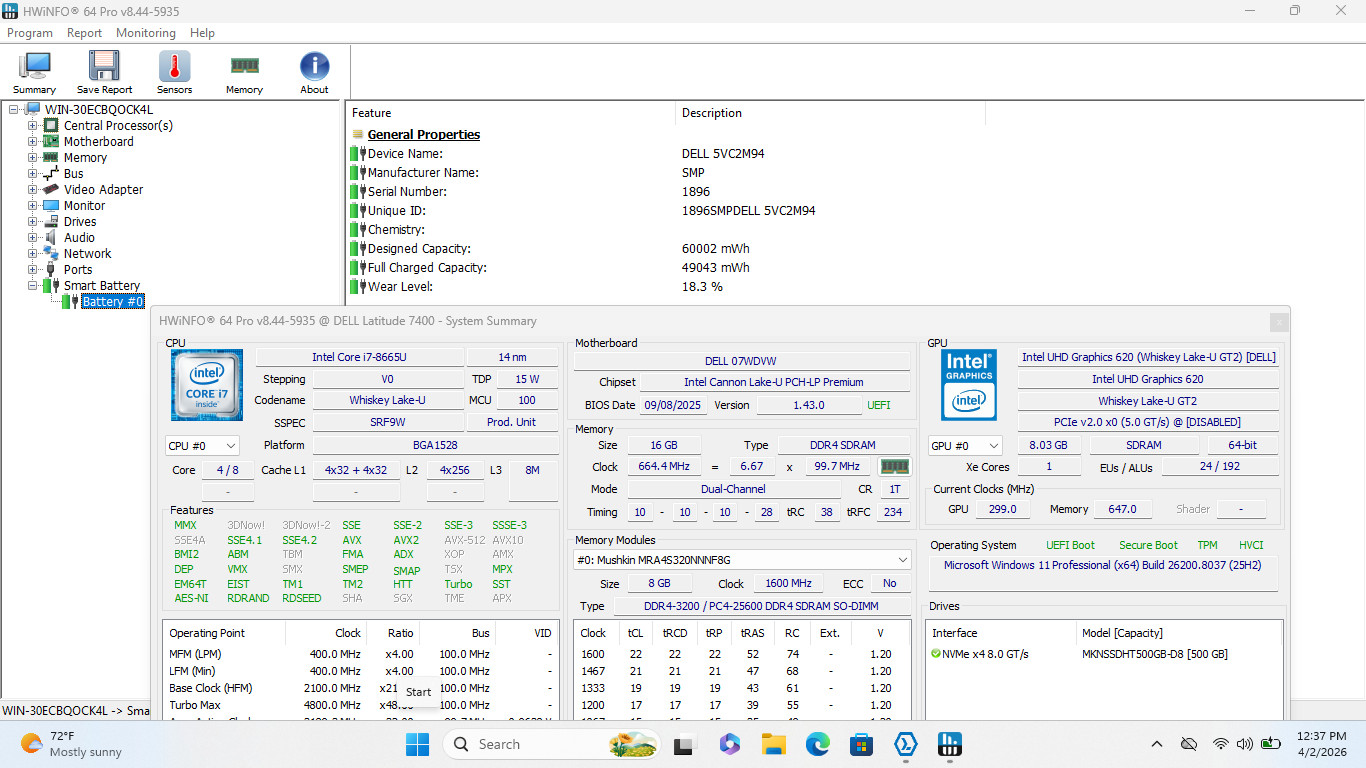Expand the Central Processor(s) tree node
Viewport: 1366px width, 768px height.
point(33,125)
